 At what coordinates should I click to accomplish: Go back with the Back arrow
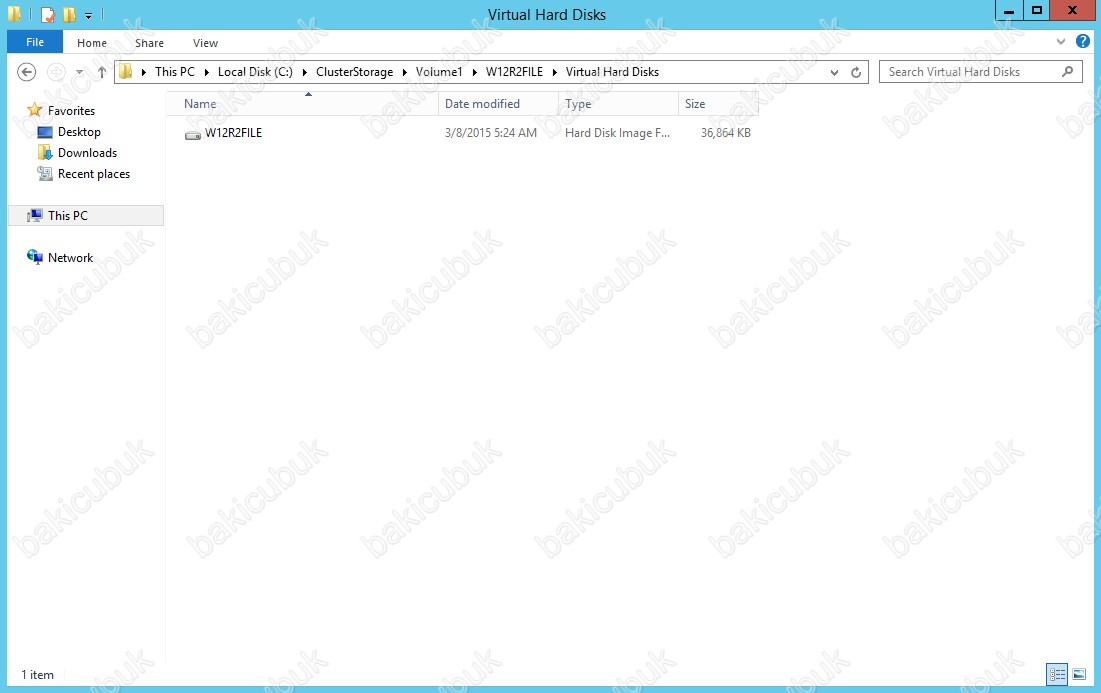[x=27, y=72]
